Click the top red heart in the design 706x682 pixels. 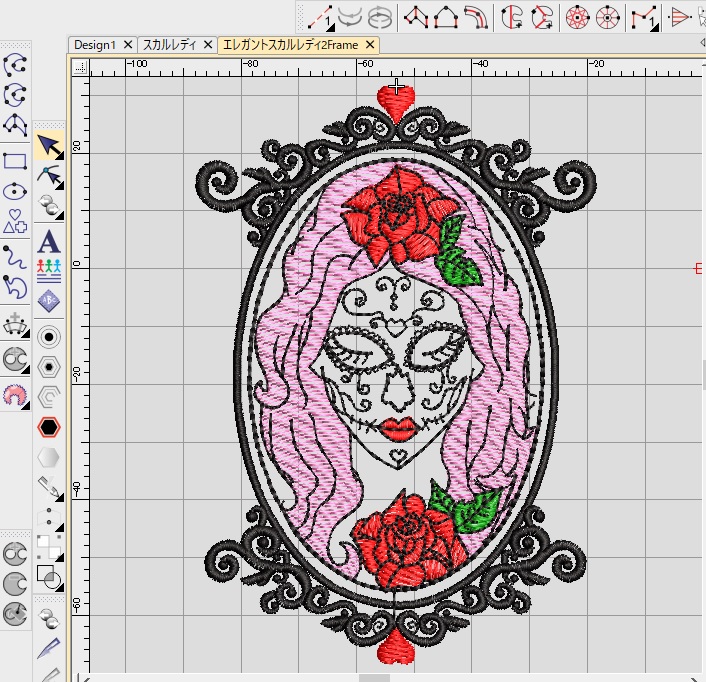click(396, 103)
